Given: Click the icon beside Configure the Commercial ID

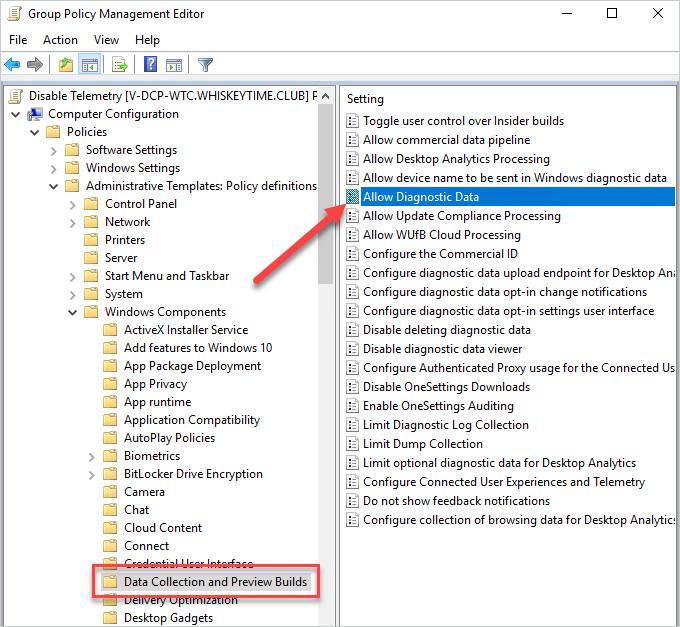Looking at the screenshot, I should coord(353,254).
